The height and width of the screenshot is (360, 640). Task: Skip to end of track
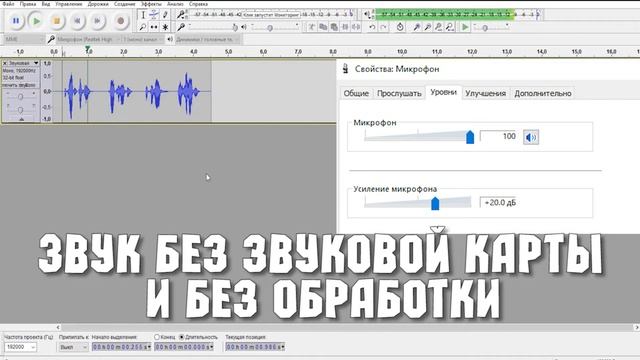[x=98, y=21]
